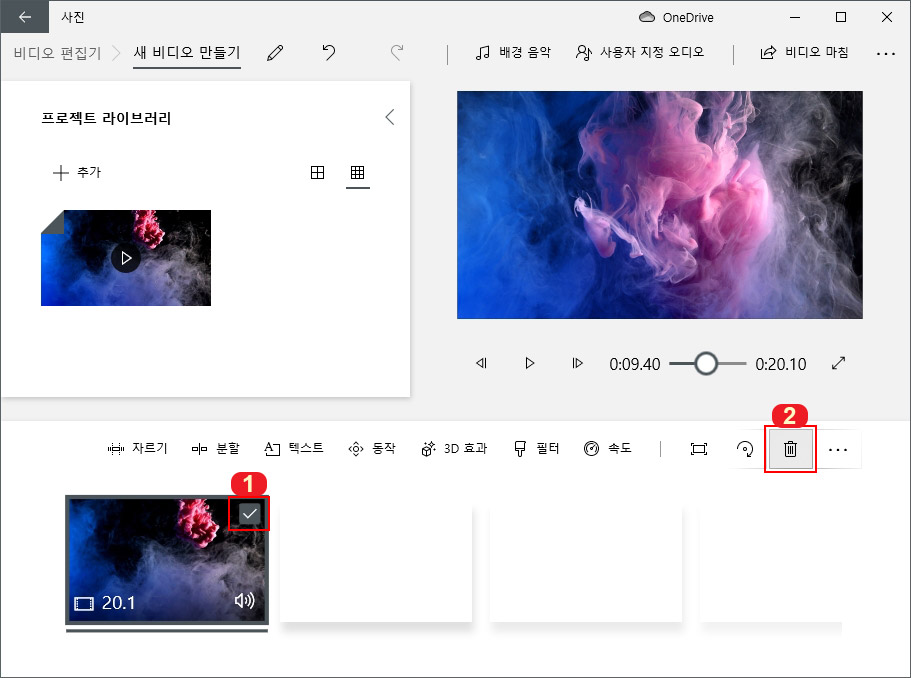
Task: Open 자르기 trim tool
Action: pyautogui.click(x=138, y=449)
